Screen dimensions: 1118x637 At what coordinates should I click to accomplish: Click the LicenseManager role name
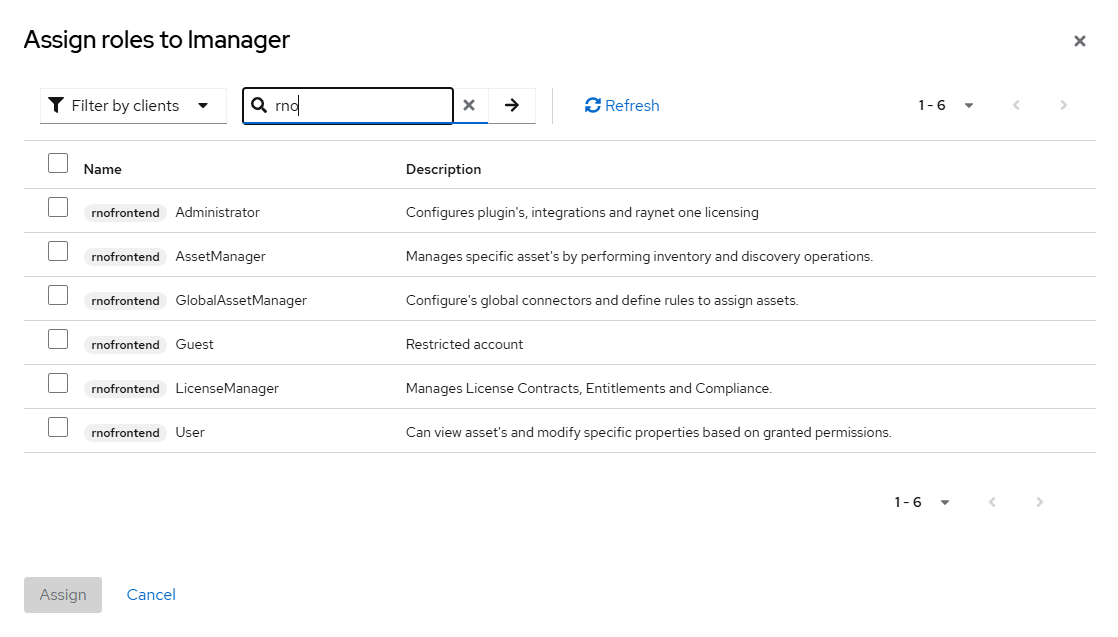click(227, 389)
